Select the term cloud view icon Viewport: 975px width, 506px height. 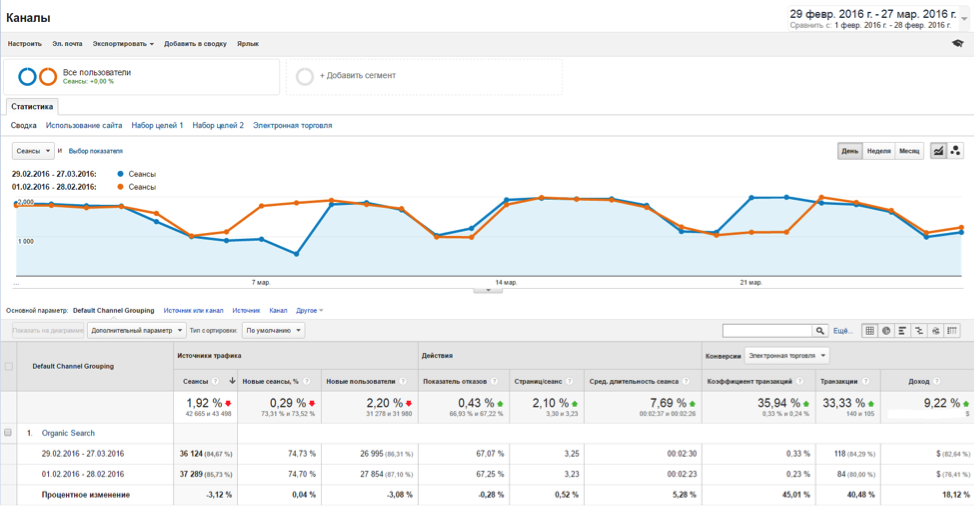(x=935, y=331)
